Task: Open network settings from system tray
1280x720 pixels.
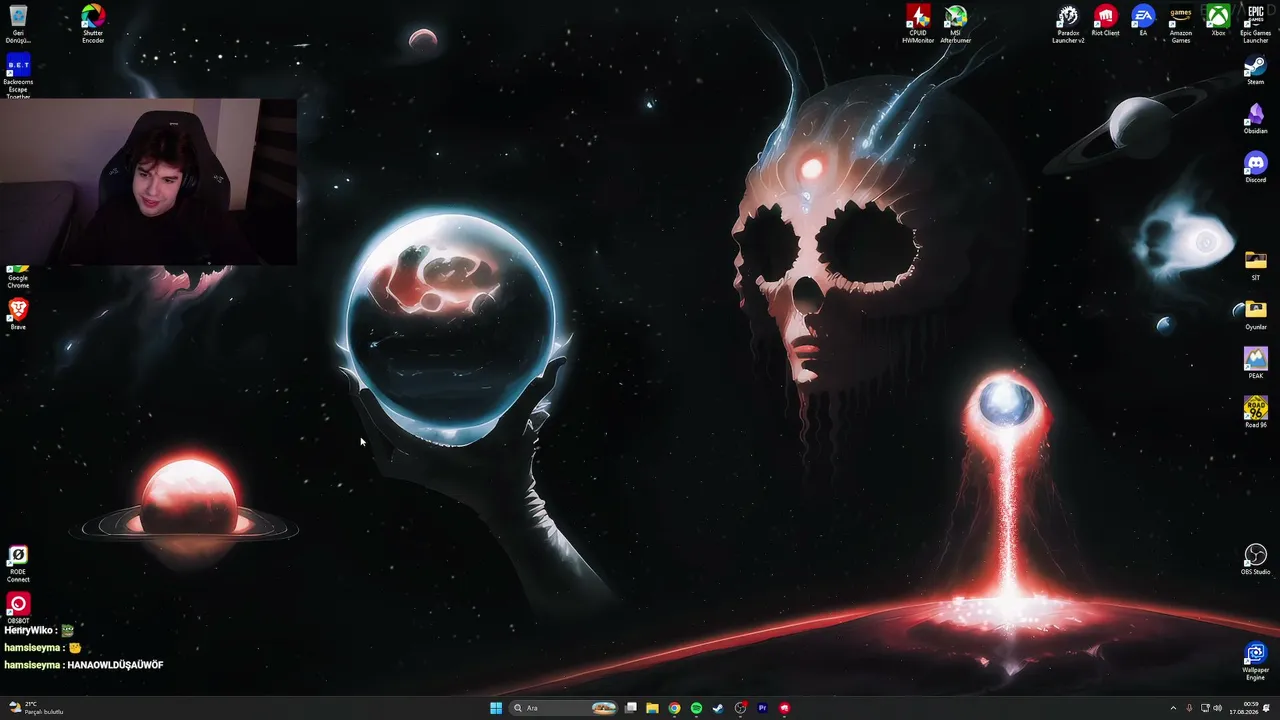Action: tap(1205, 708)
